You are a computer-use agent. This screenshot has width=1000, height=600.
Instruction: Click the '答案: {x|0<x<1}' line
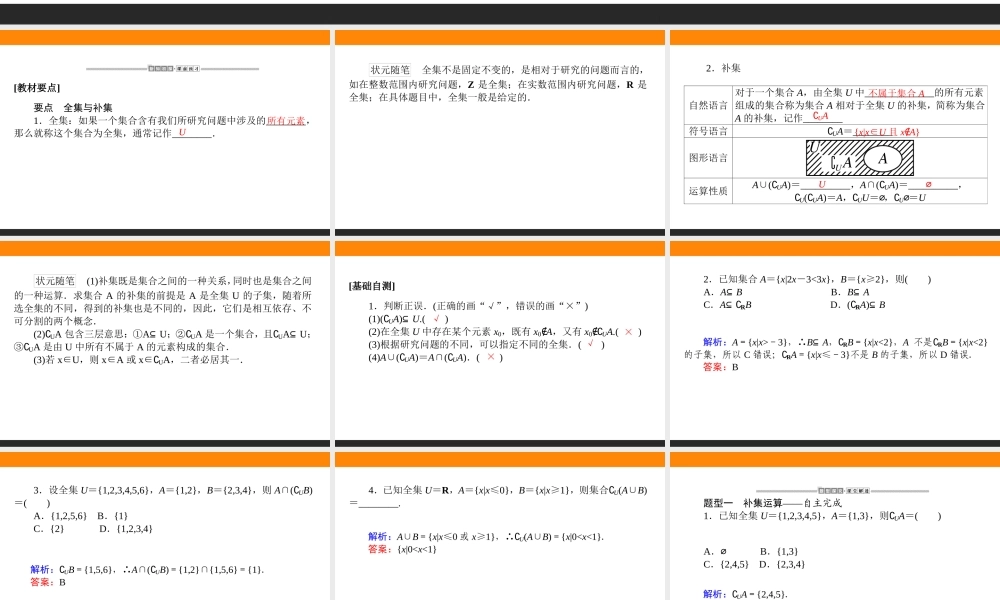[x=402, y=550]
